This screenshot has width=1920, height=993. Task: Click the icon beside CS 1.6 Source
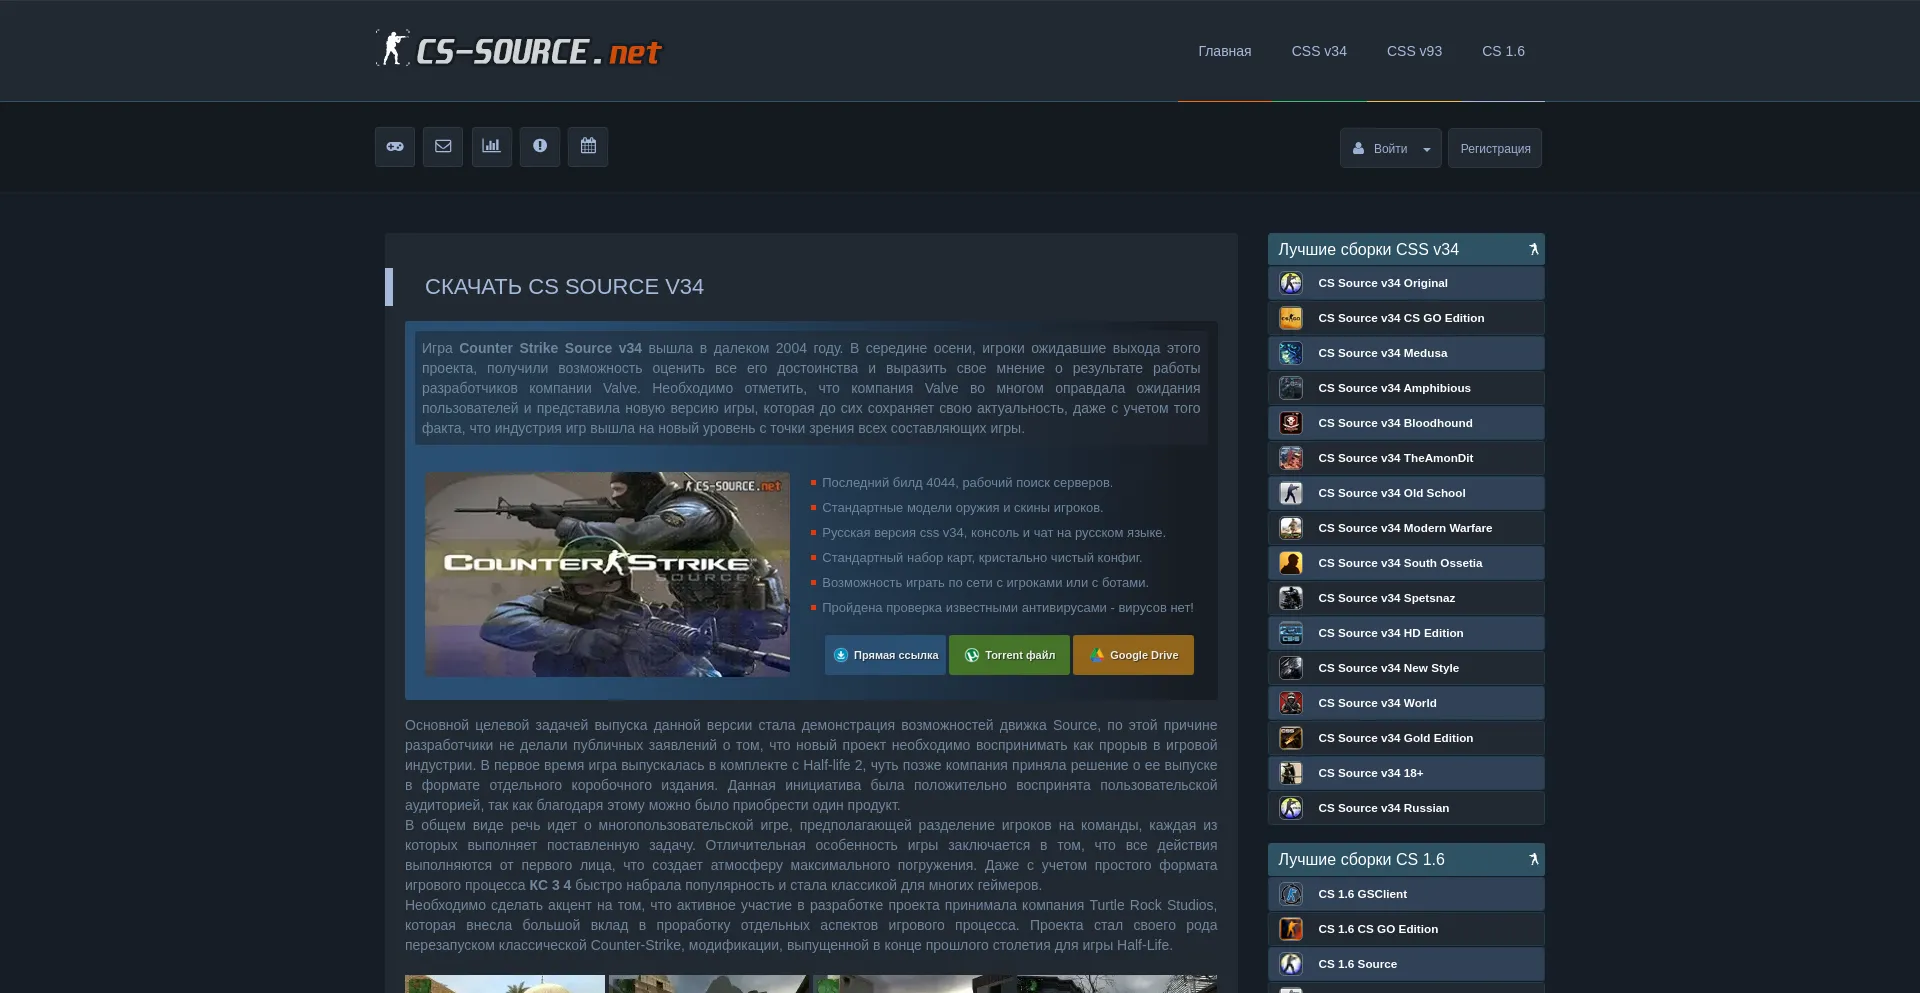[1291, 964]
